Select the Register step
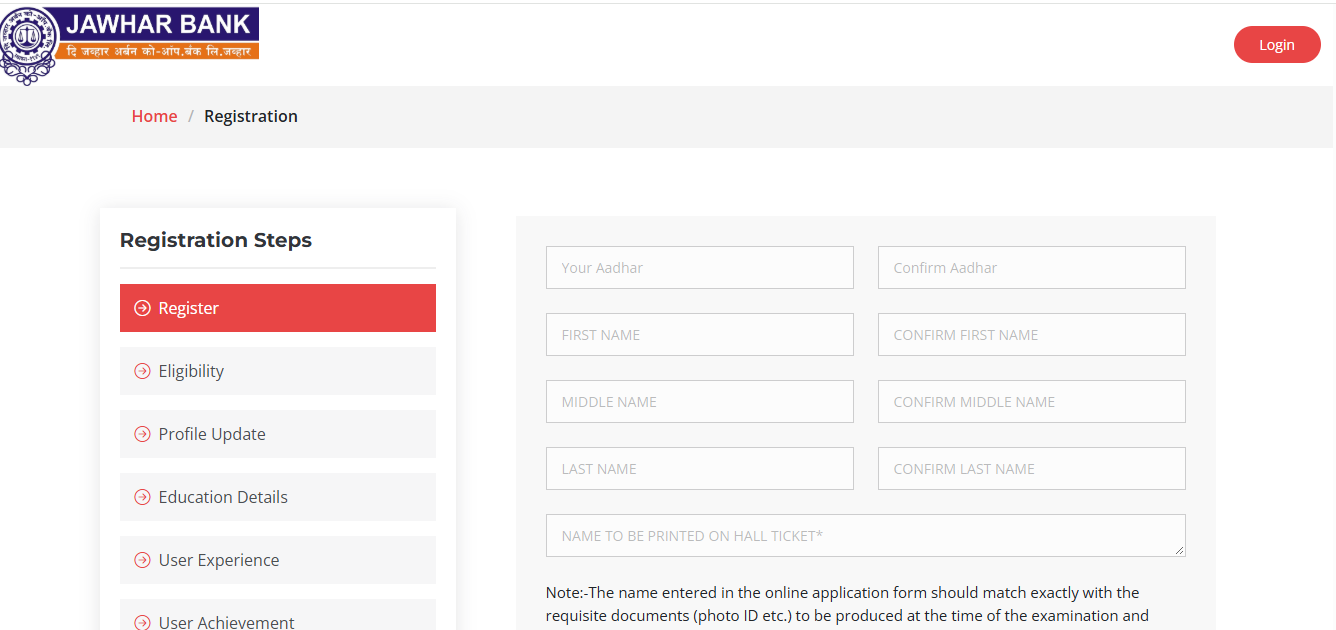 (x=278, y=308)
